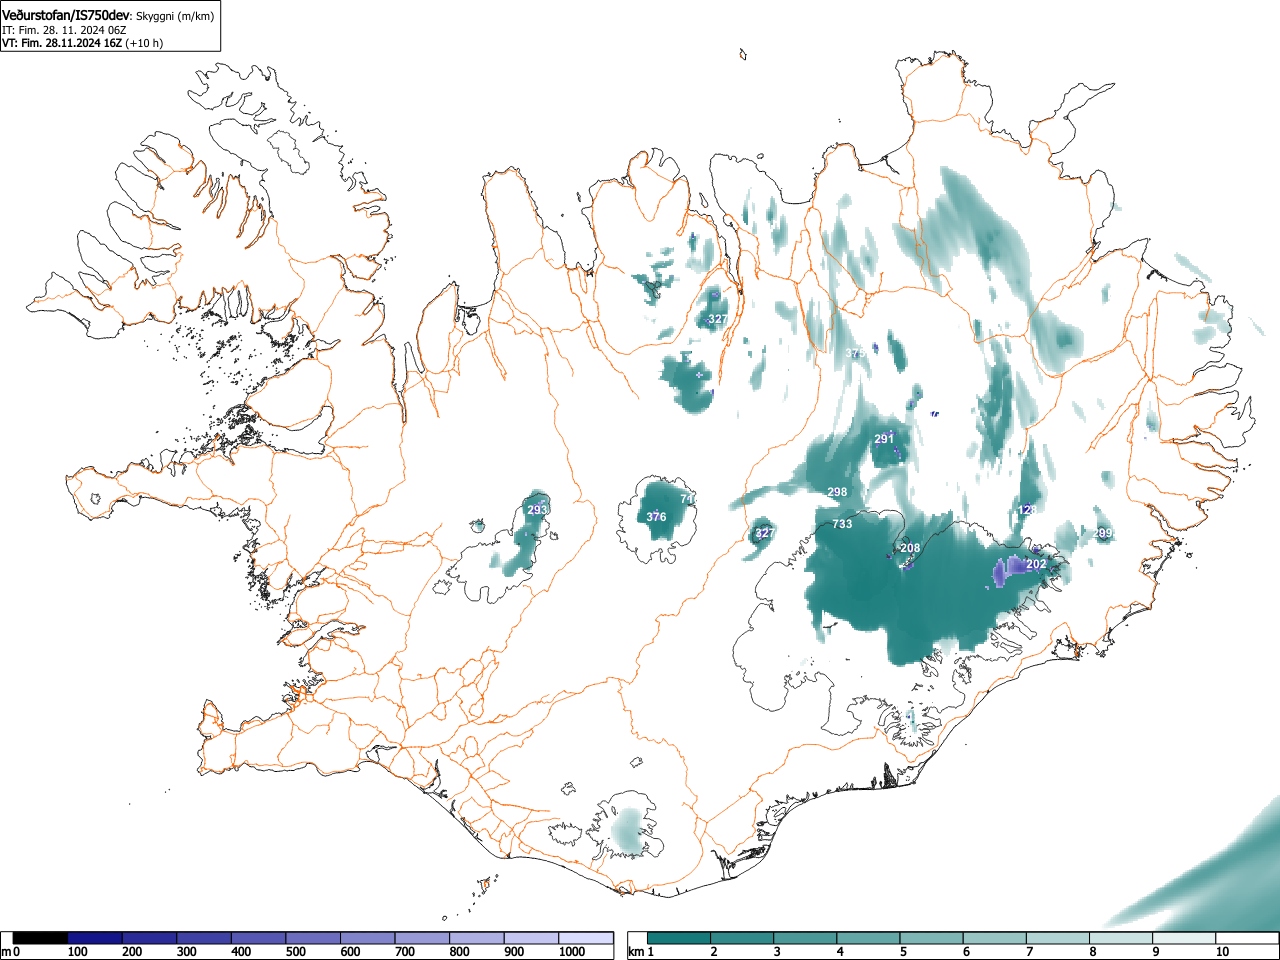This screenshot has height=960, width=1280.
Task: Click the 327 label nearest the 733 value
Action: pos(765,533)
